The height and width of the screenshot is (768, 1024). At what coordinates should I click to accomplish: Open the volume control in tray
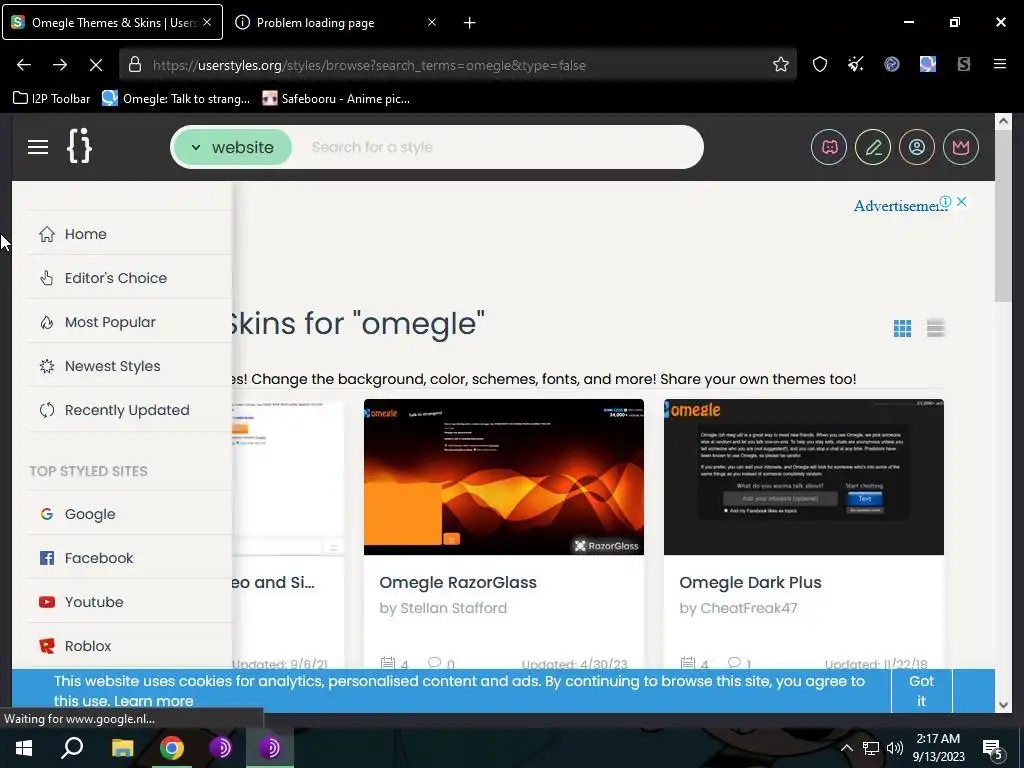click(895, 748)
